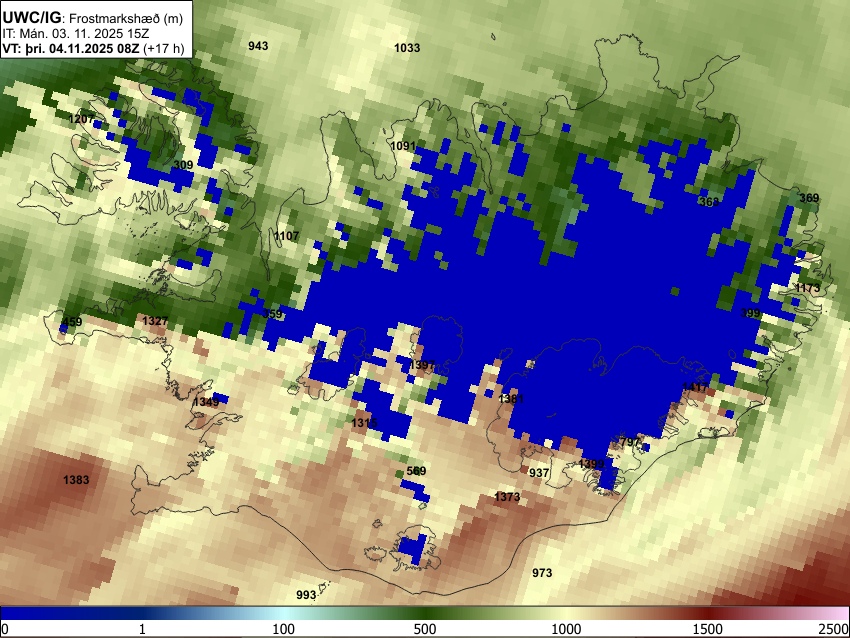Click the 309 value label

(183, 165)
